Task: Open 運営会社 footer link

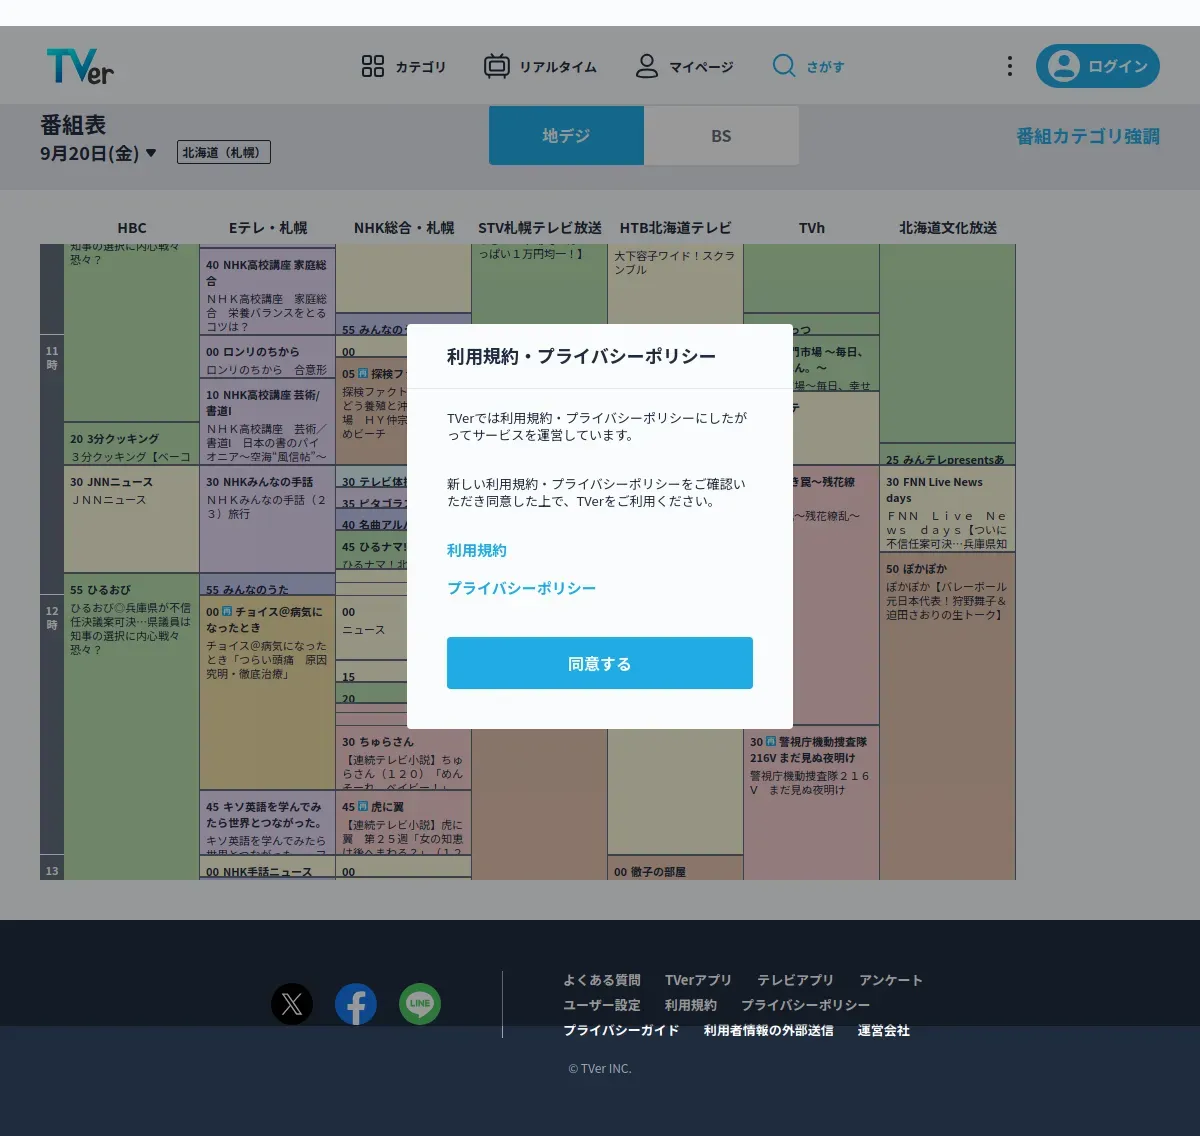Action: tap(884, 1030)
